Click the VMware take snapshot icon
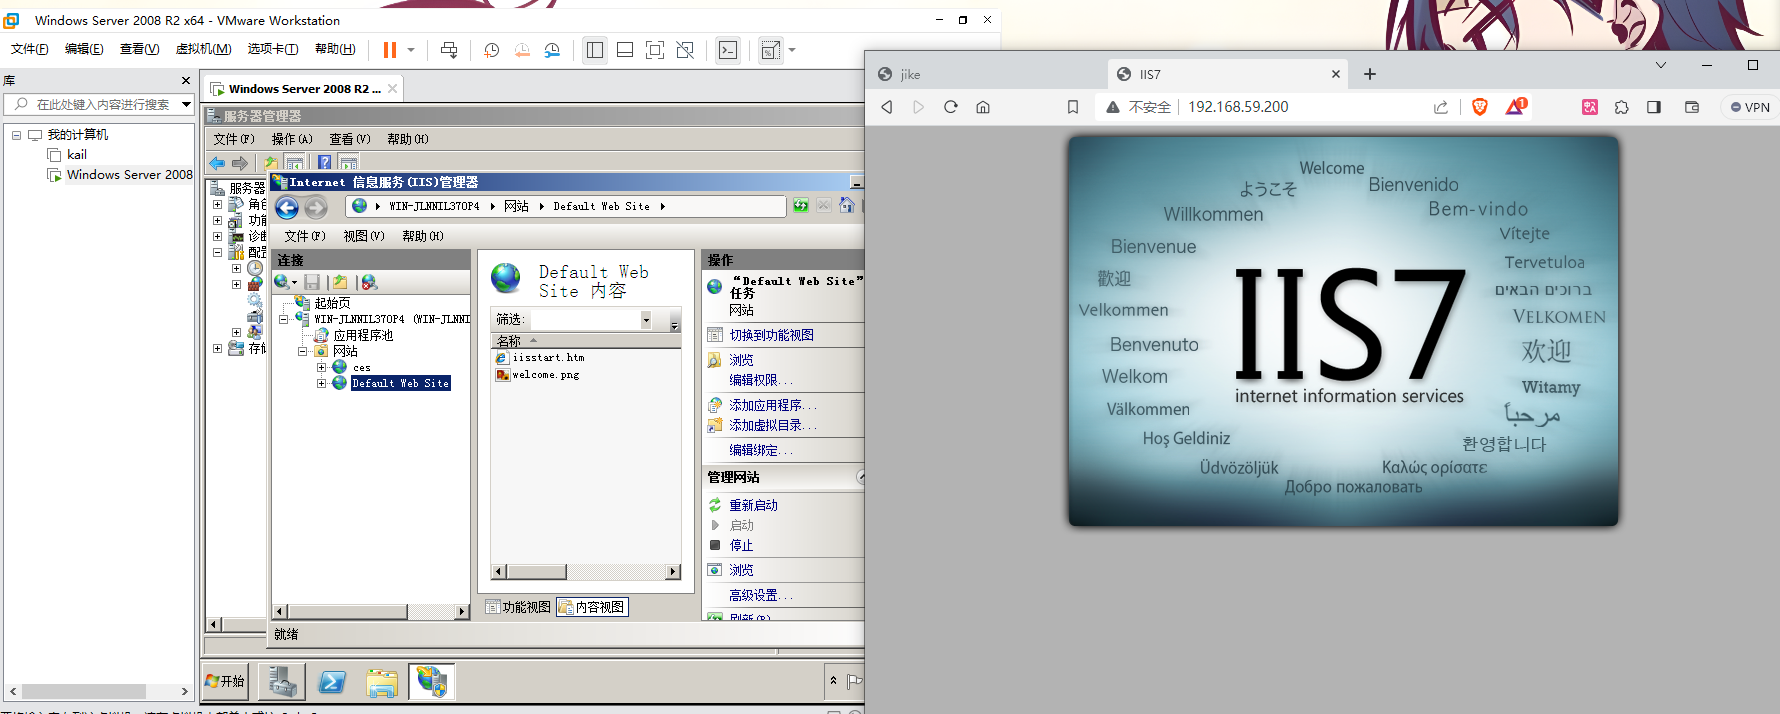This screenshot has height=714, width=1780. click(491, 50)
